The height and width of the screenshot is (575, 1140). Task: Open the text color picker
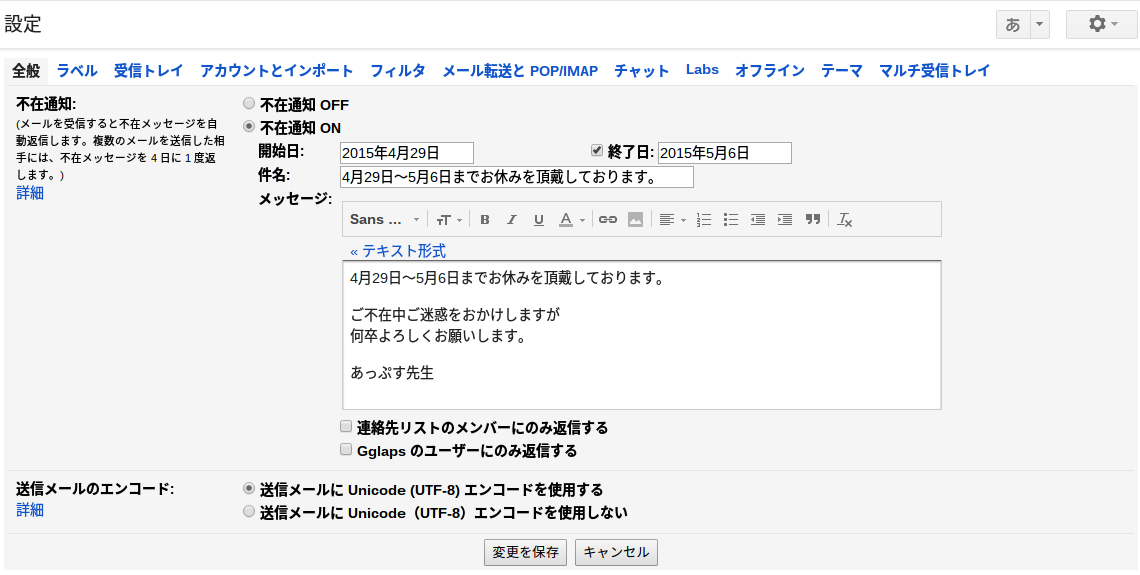[x=571, y=220]
